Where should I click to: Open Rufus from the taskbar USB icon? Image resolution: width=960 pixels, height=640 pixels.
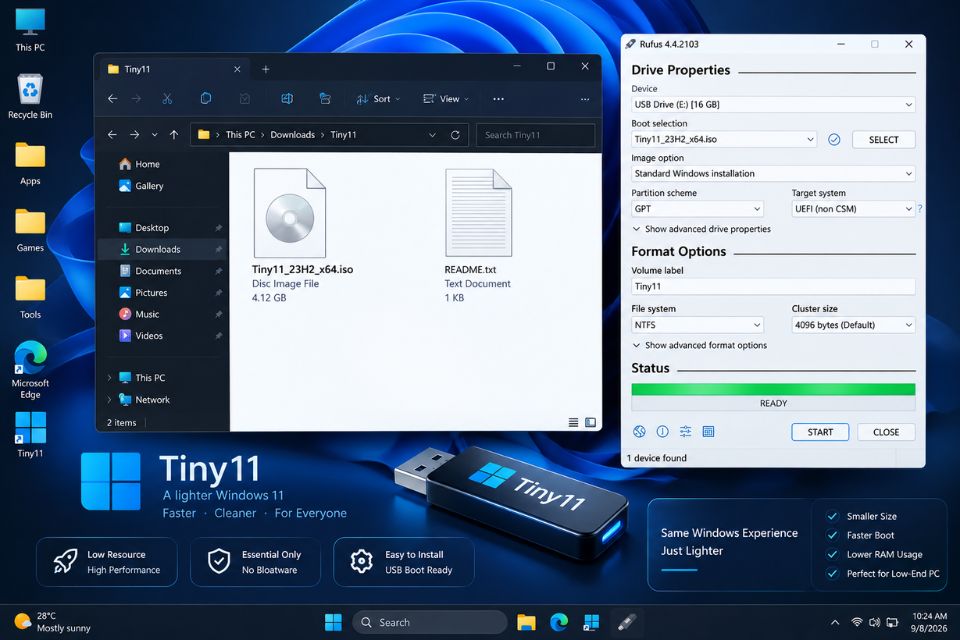pyautogui.click(x=626, y=622)
